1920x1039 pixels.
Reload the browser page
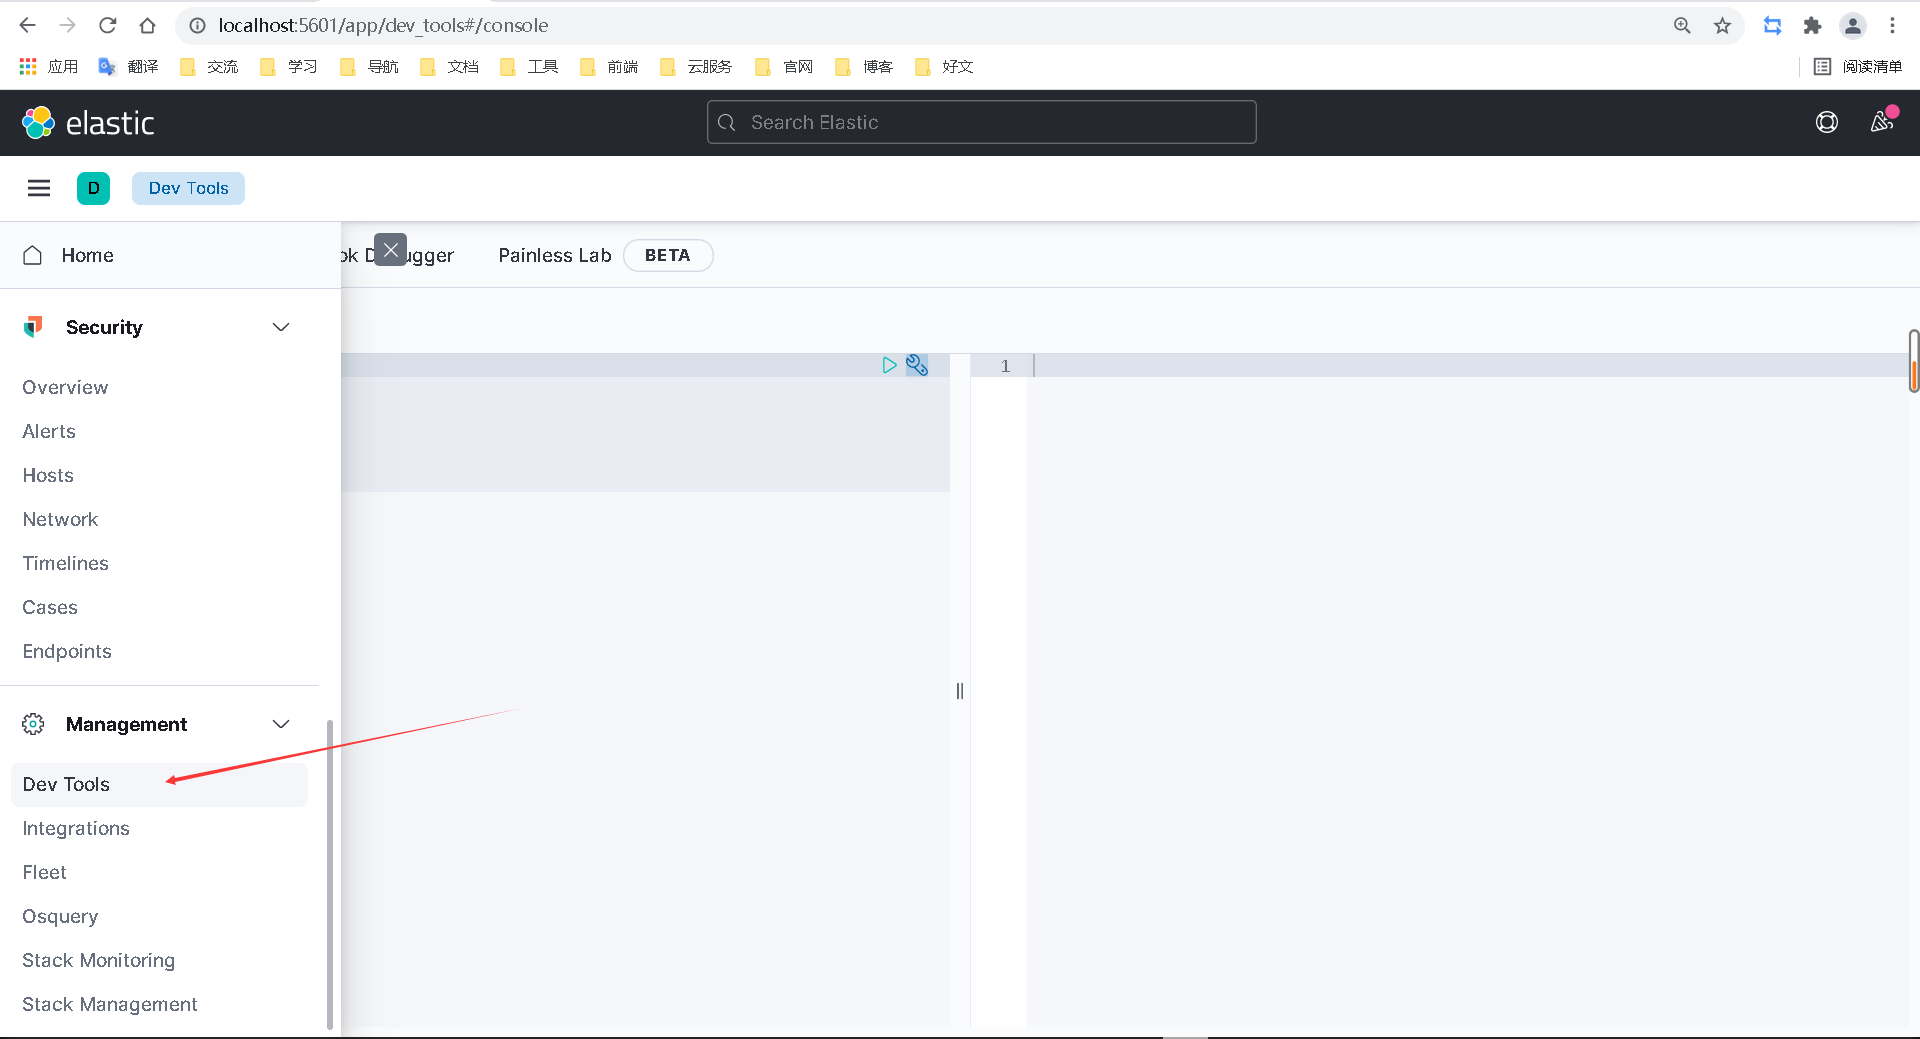click(108, 25)
